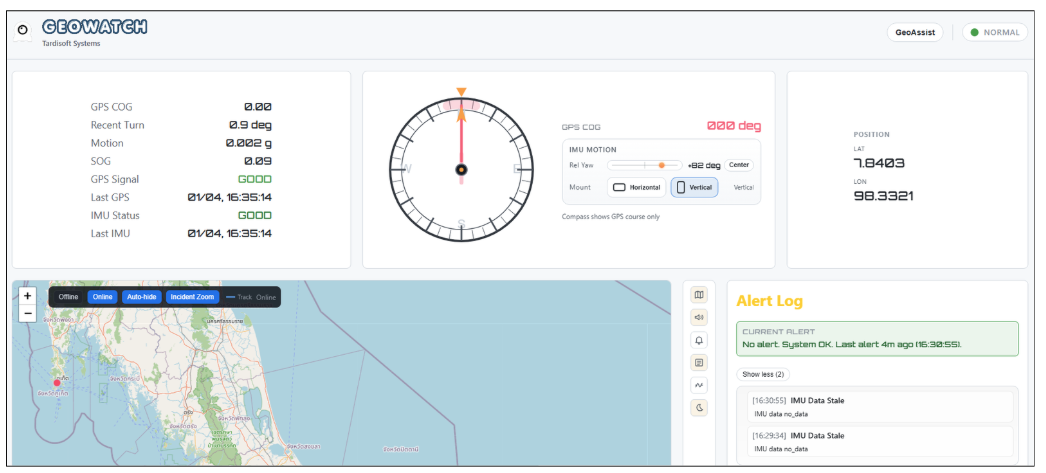Click the GeoWatch logo icon in header

tap(23, 31)
